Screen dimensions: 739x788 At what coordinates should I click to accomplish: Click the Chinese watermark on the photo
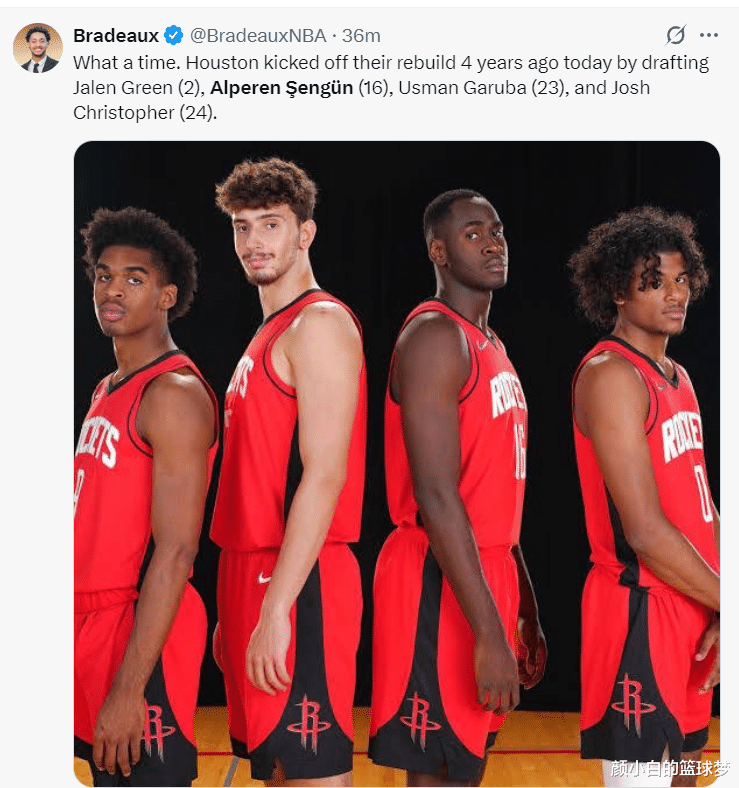[x=671, y=768]
